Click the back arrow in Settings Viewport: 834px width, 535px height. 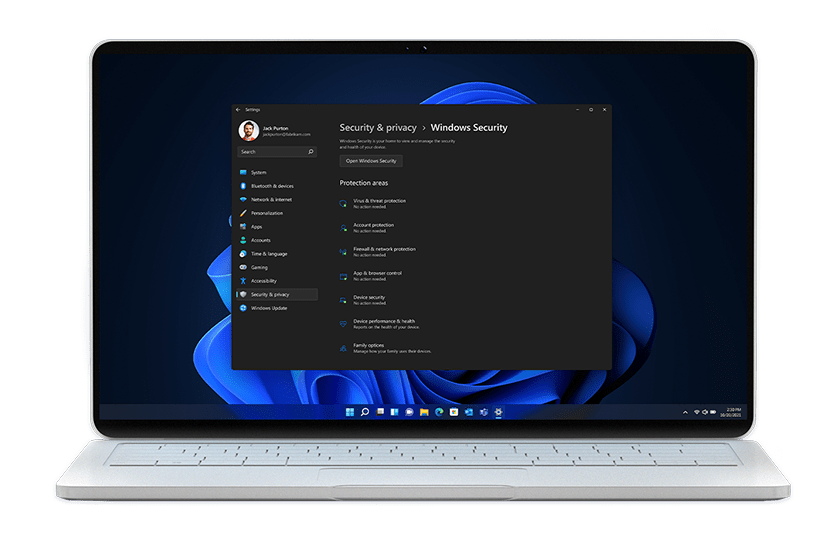(x=238, y=109)
